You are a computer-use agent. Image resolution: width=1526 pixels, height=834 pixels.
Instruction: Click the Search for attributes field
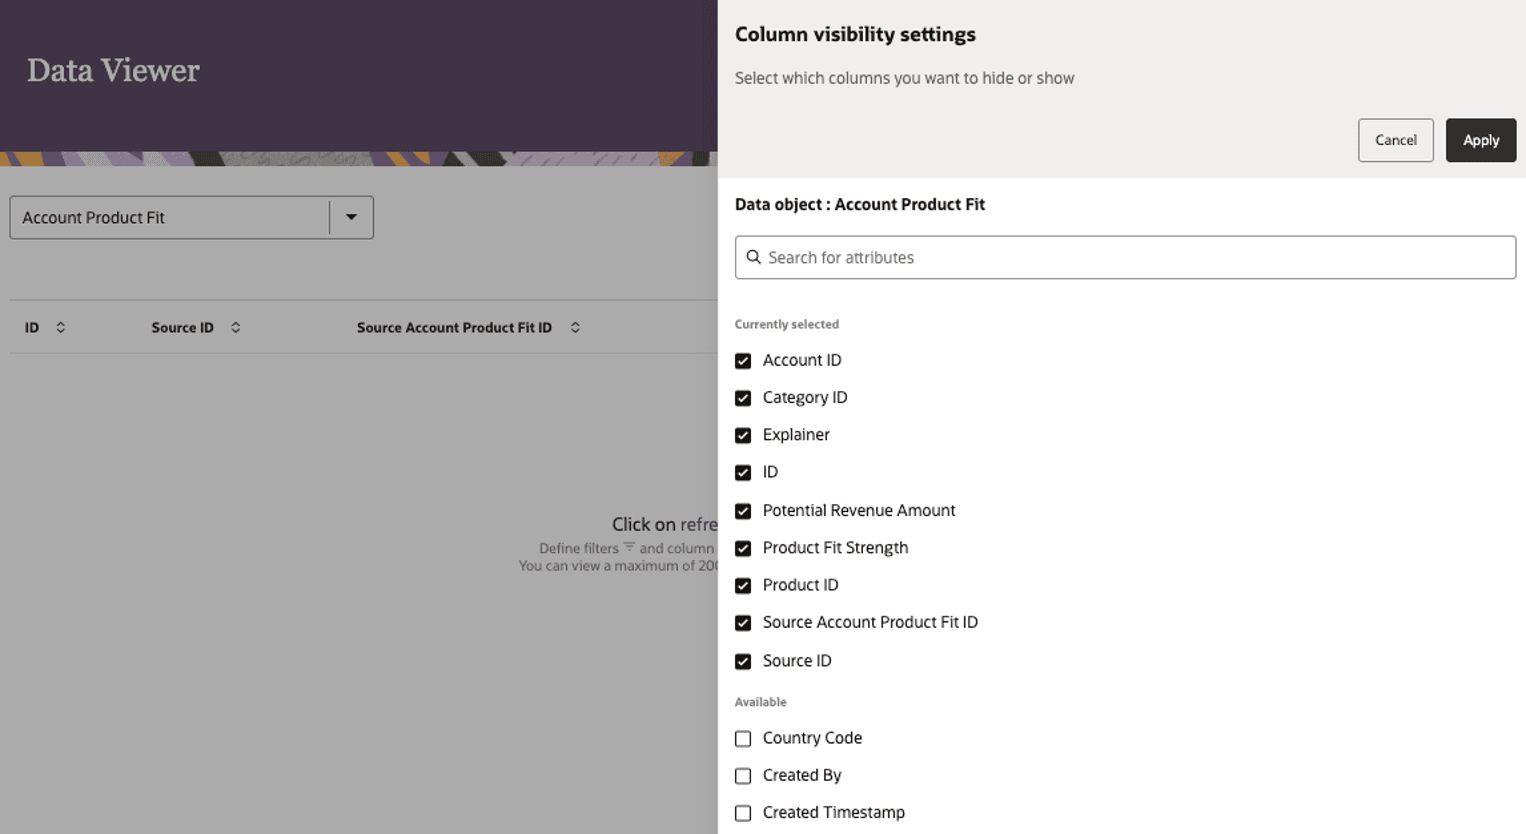(x=1000, y=257)
